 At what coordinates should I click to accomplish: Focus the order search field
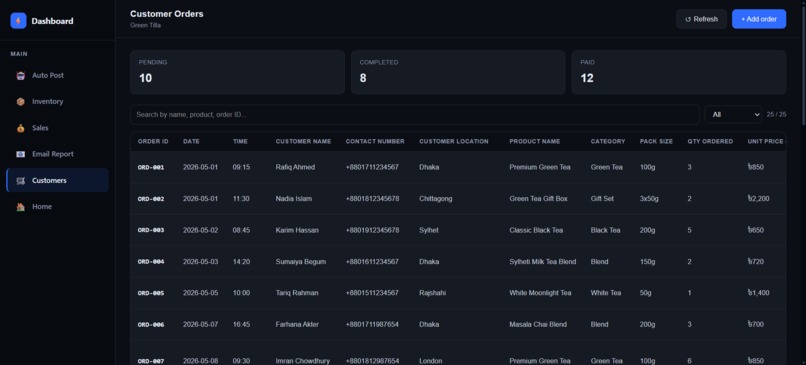[x=414, y=115]
